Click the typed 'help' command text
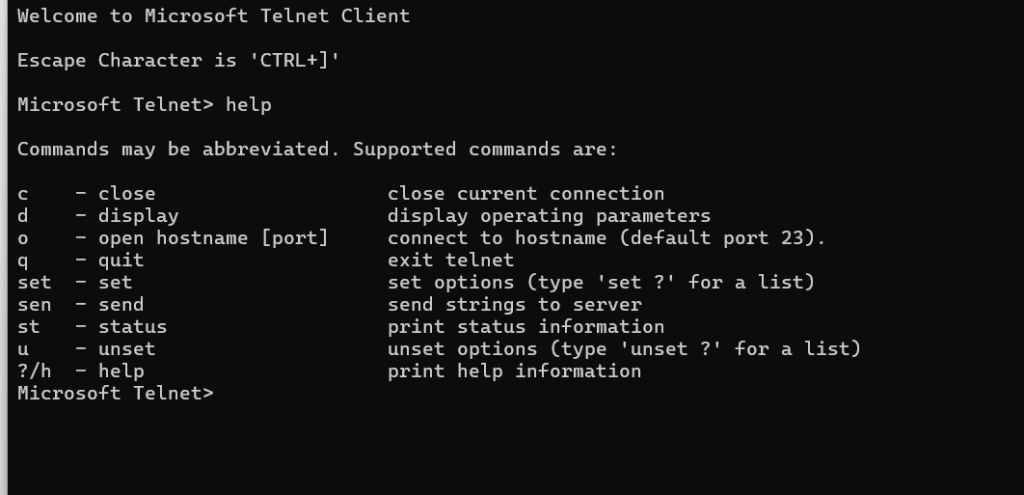 [x=249, y=105]
